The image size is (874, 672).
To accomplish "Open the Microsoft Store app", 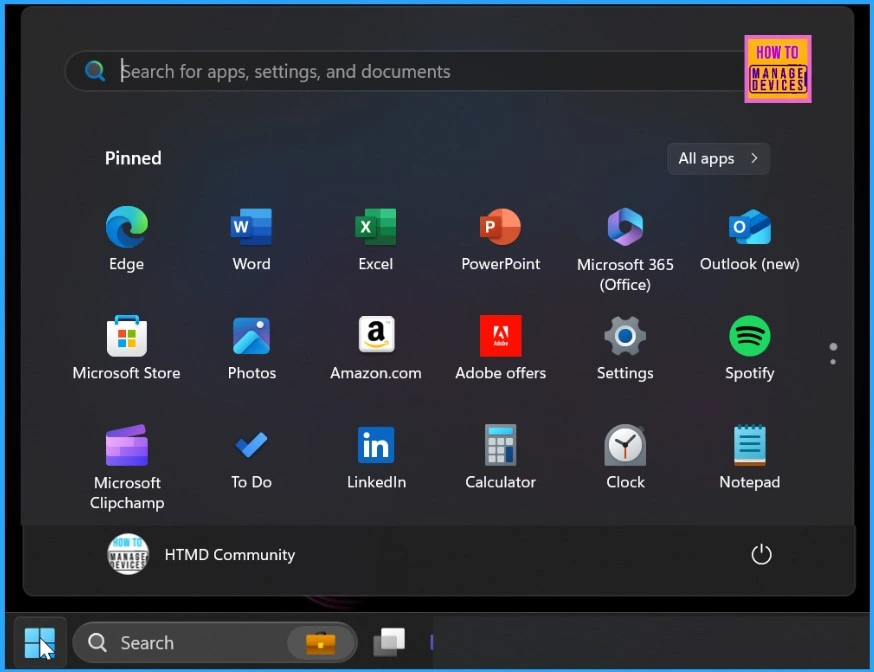I will pos(127,348).
